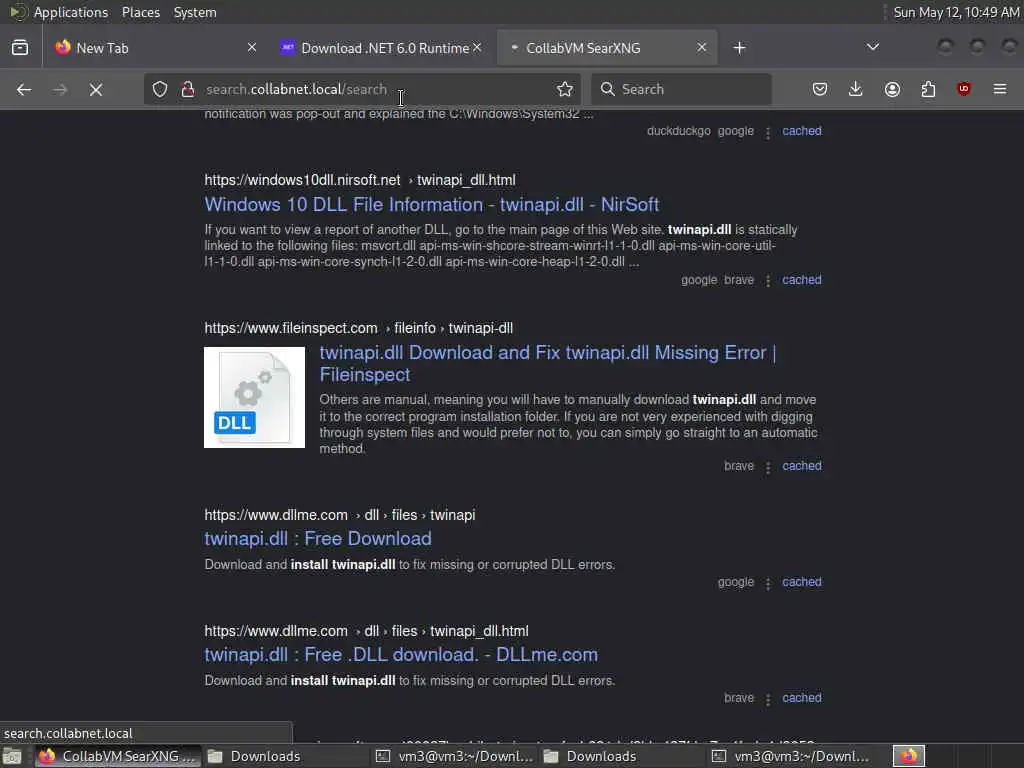1024x768 pixels.
Task: Go back with the back arrow
Action: [x=24, y=89]
